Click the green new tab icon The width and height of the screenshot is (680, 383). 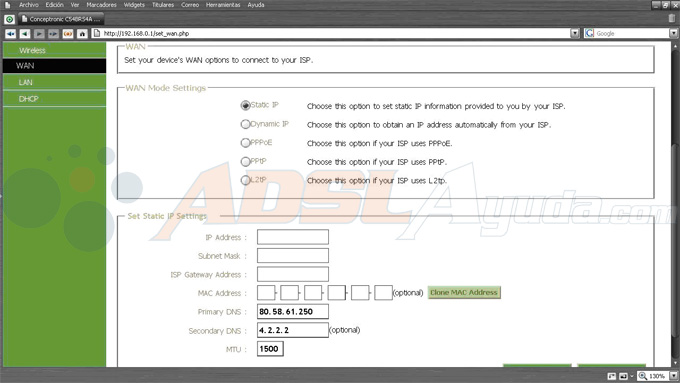tap(10, 19)
